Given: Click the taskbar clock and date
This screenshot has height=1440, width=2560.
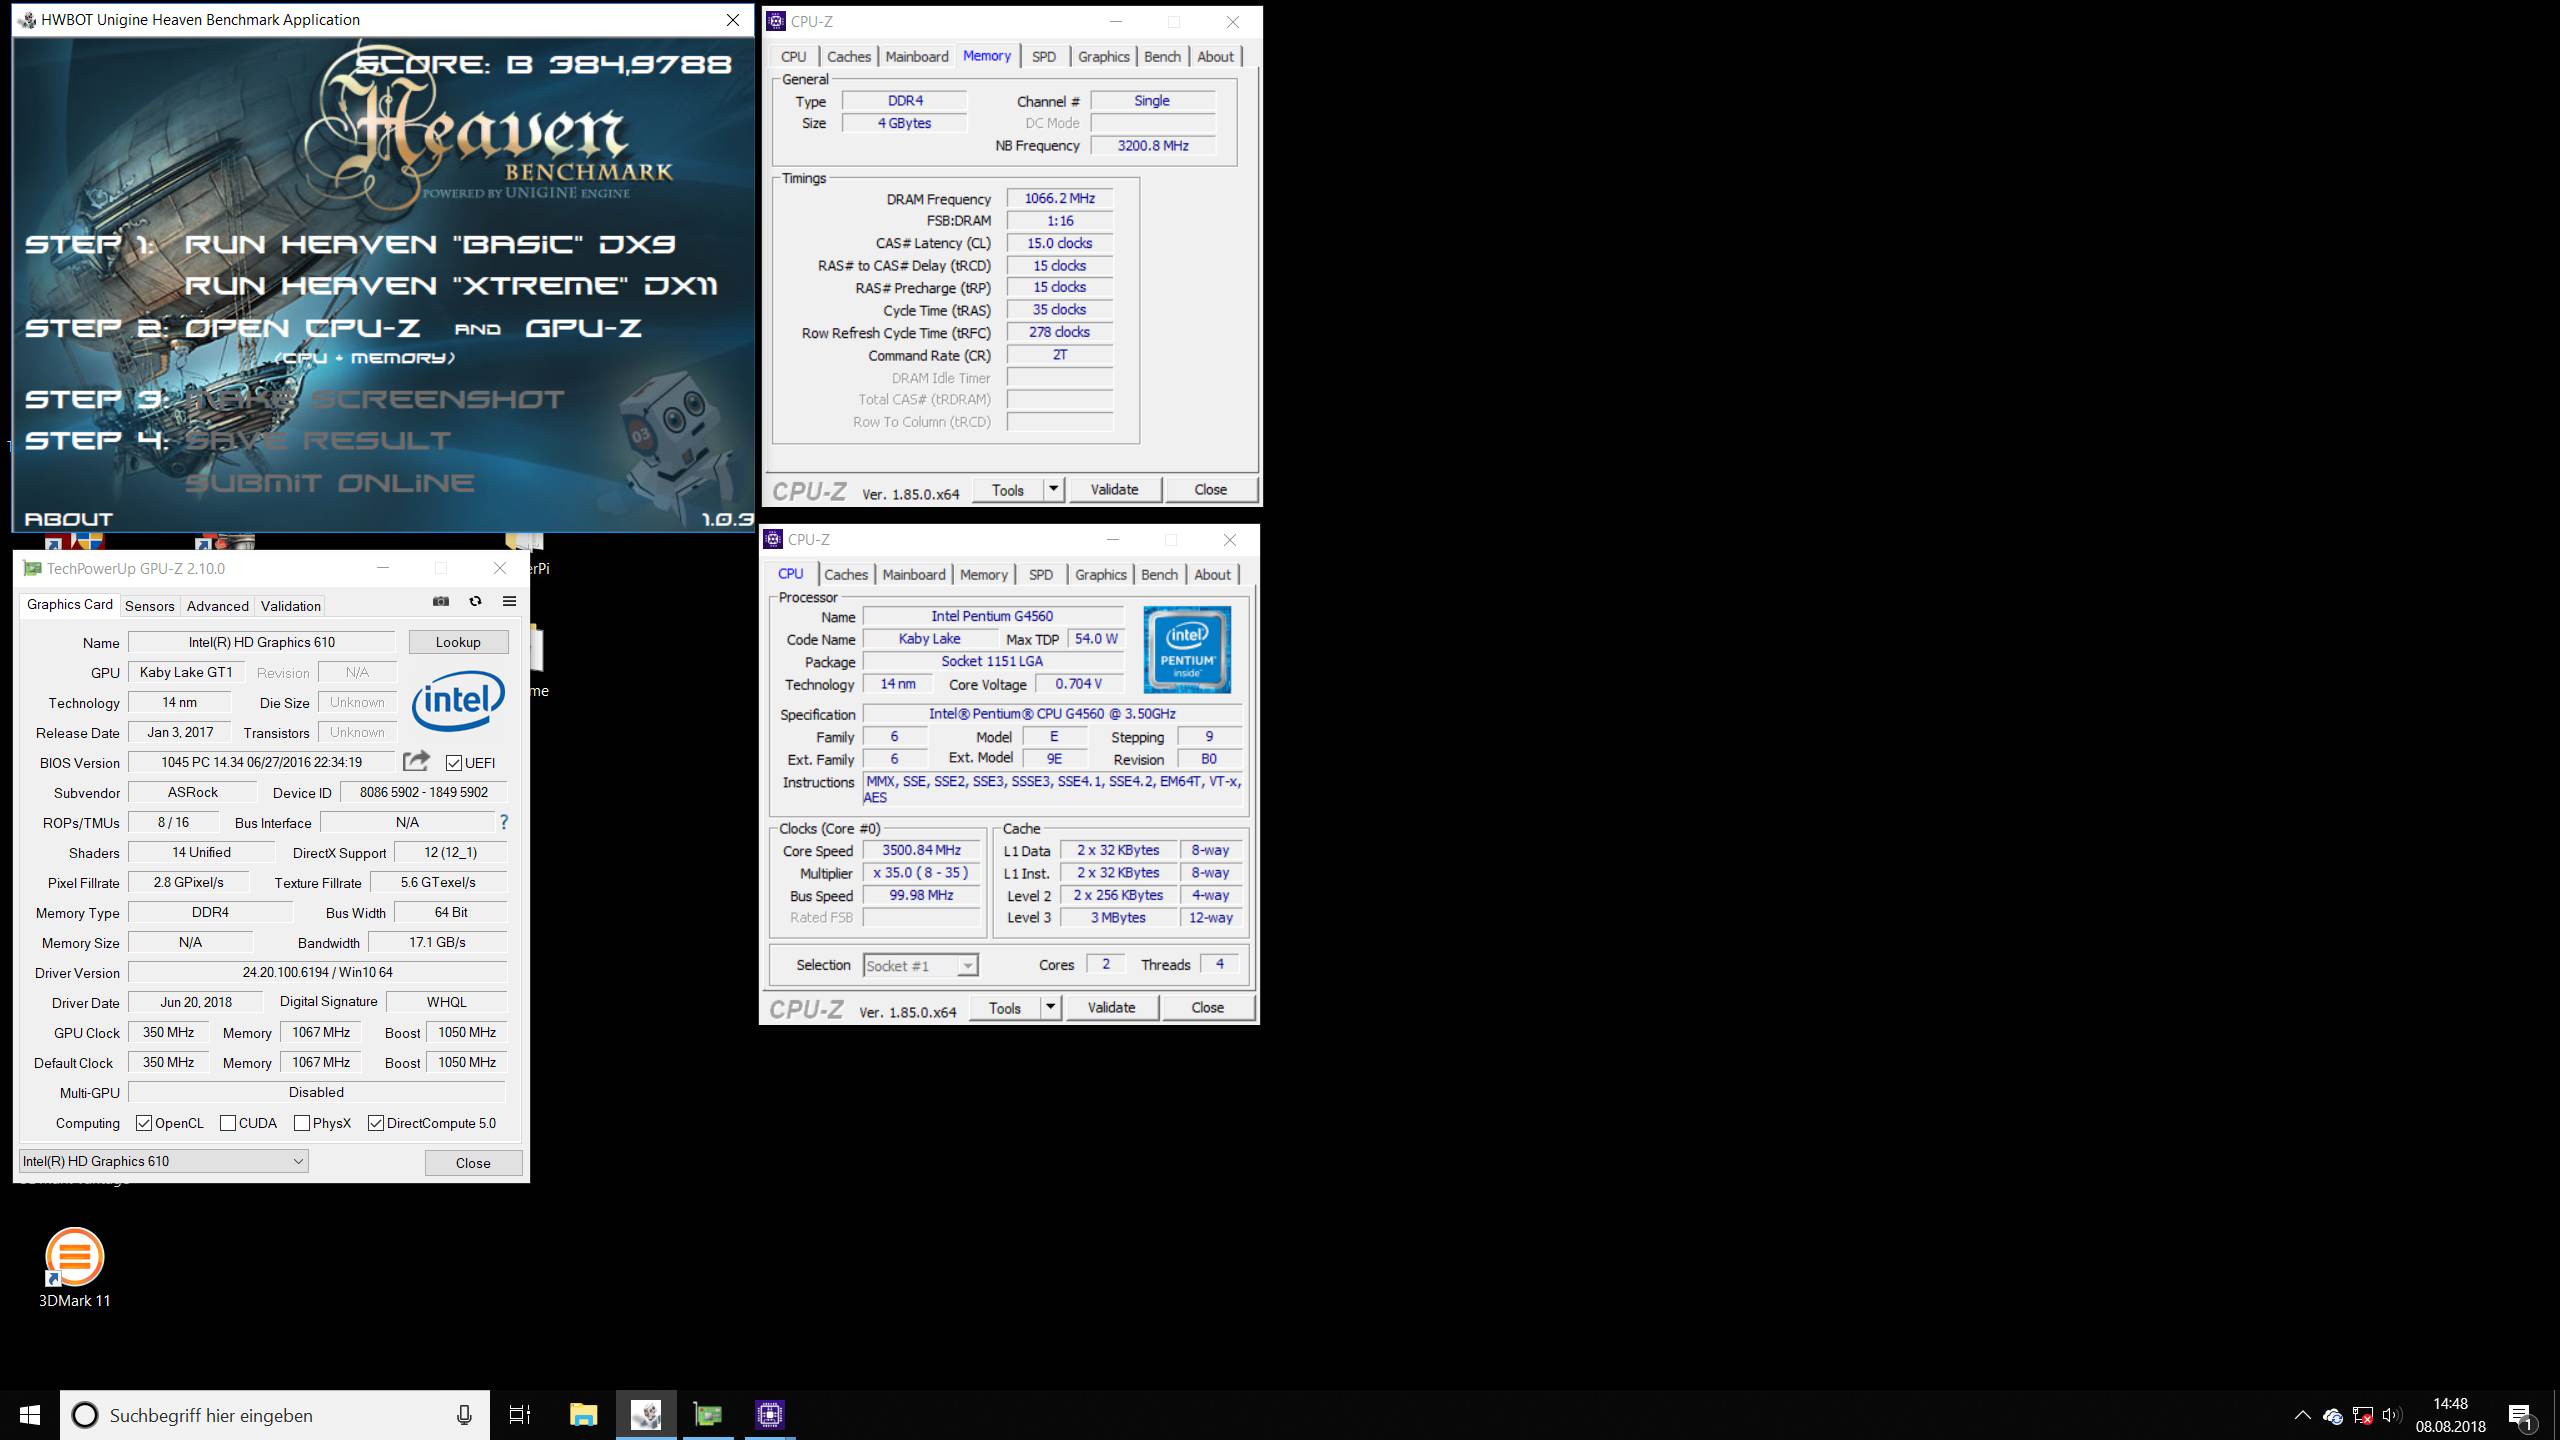Looking at the screenshot, I should click(2450, 1415).
